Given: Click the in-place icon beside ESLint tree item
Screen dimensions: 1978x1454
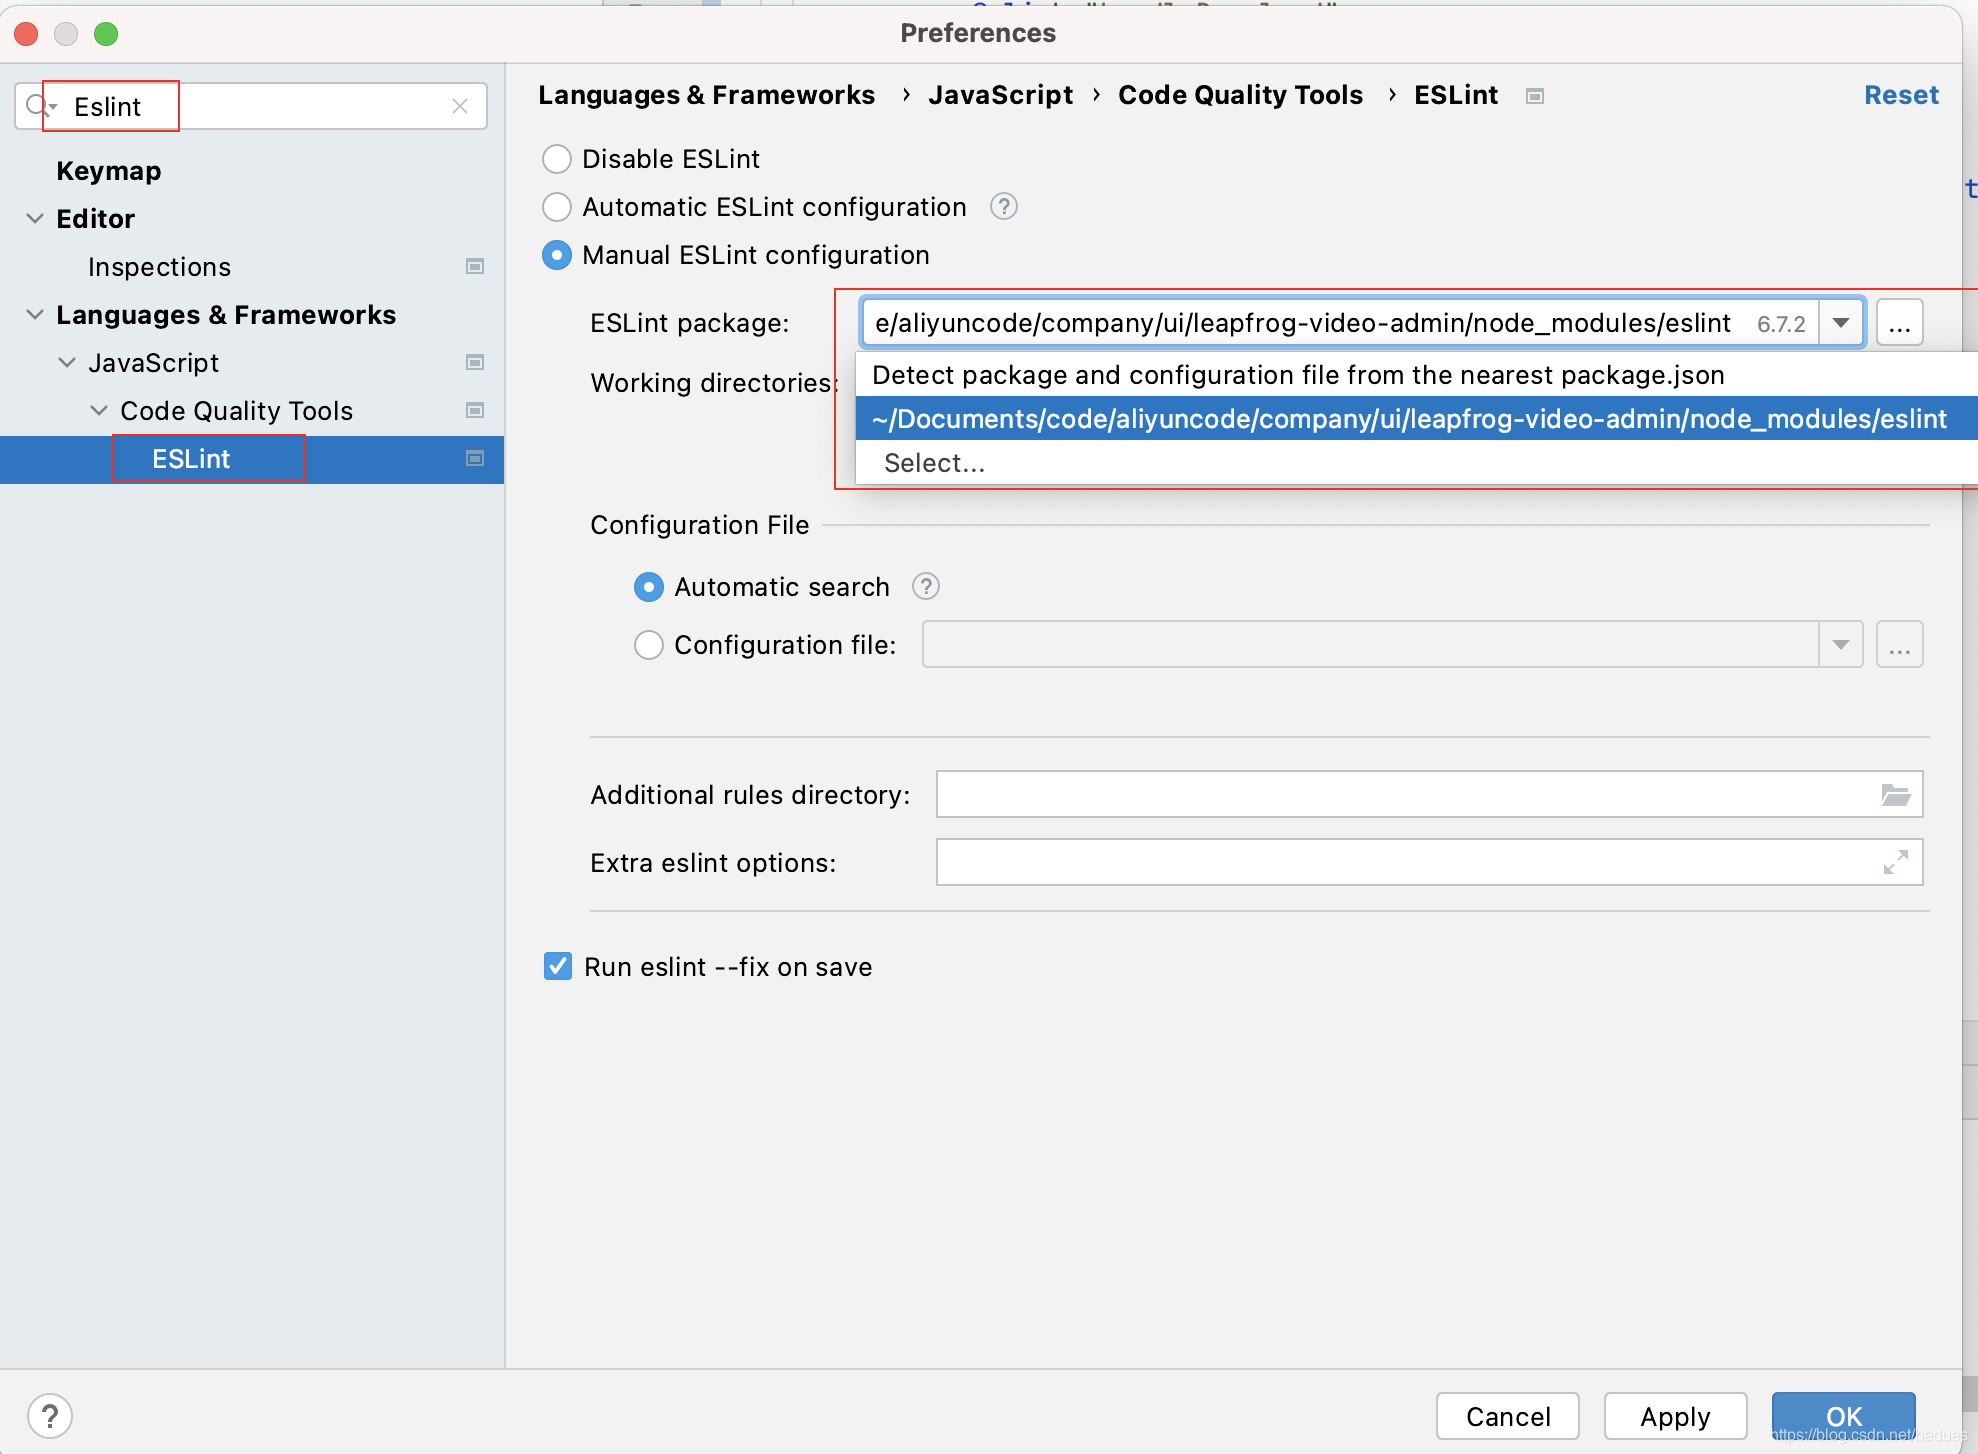Looking at the screenshot, I should click(475, 459).
